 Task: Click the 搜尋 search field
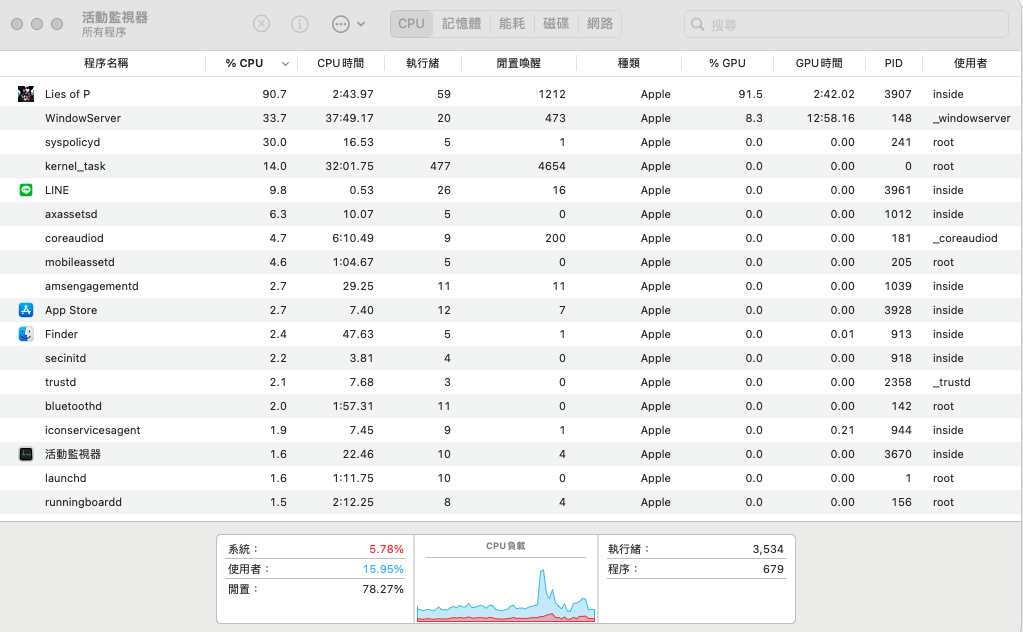(846, 24)
